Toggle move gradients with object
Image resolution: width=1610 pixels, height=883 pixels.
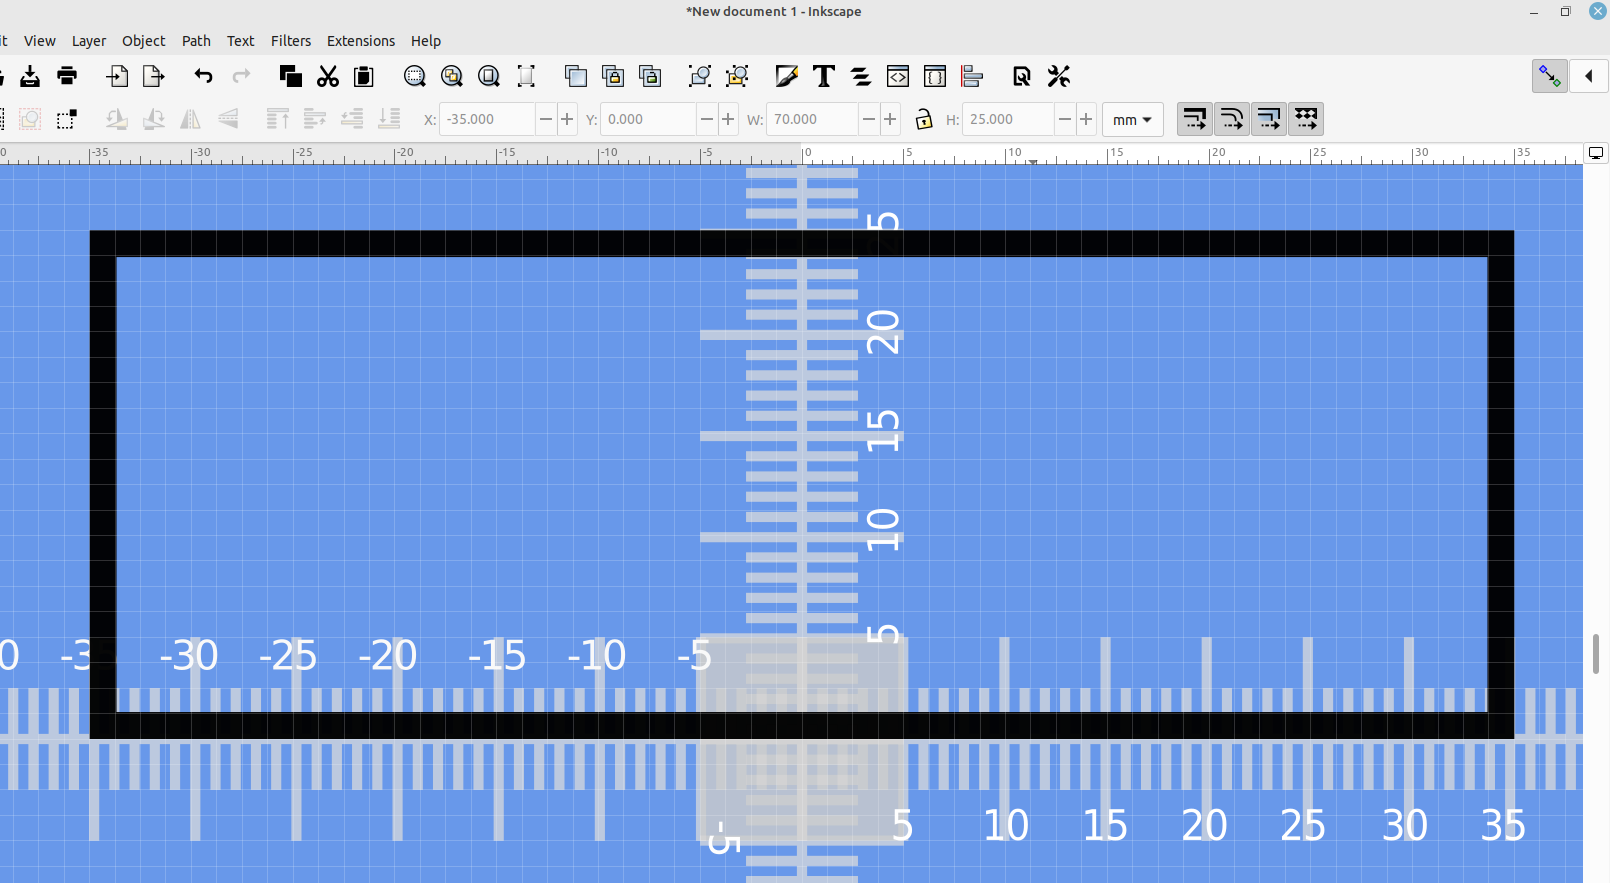[1268, 119]
